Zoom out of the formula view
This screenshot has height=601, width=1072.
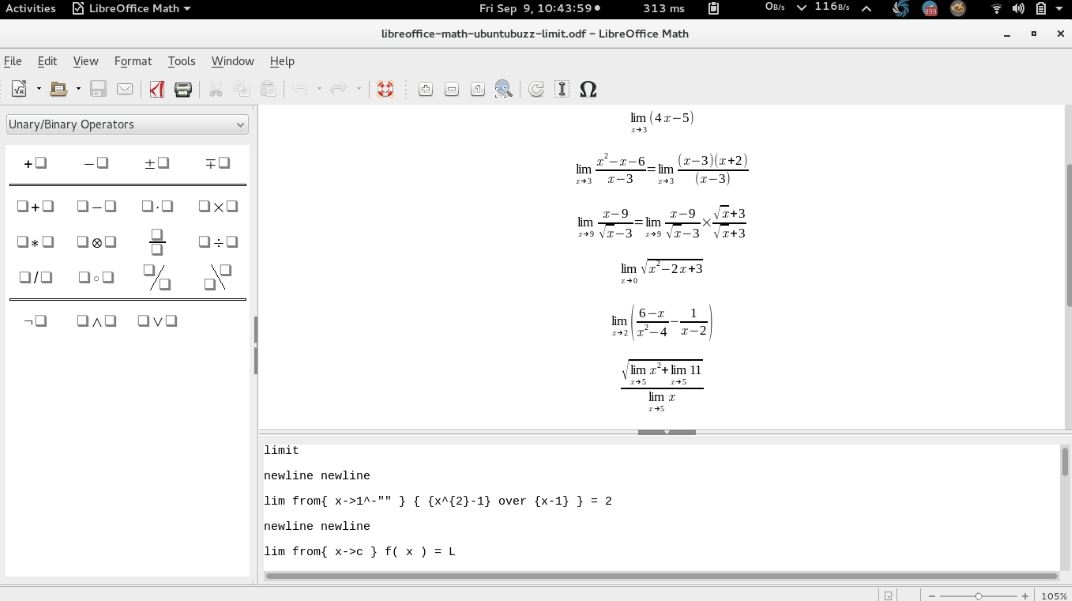pyautogui.click(x=450, y=88)
